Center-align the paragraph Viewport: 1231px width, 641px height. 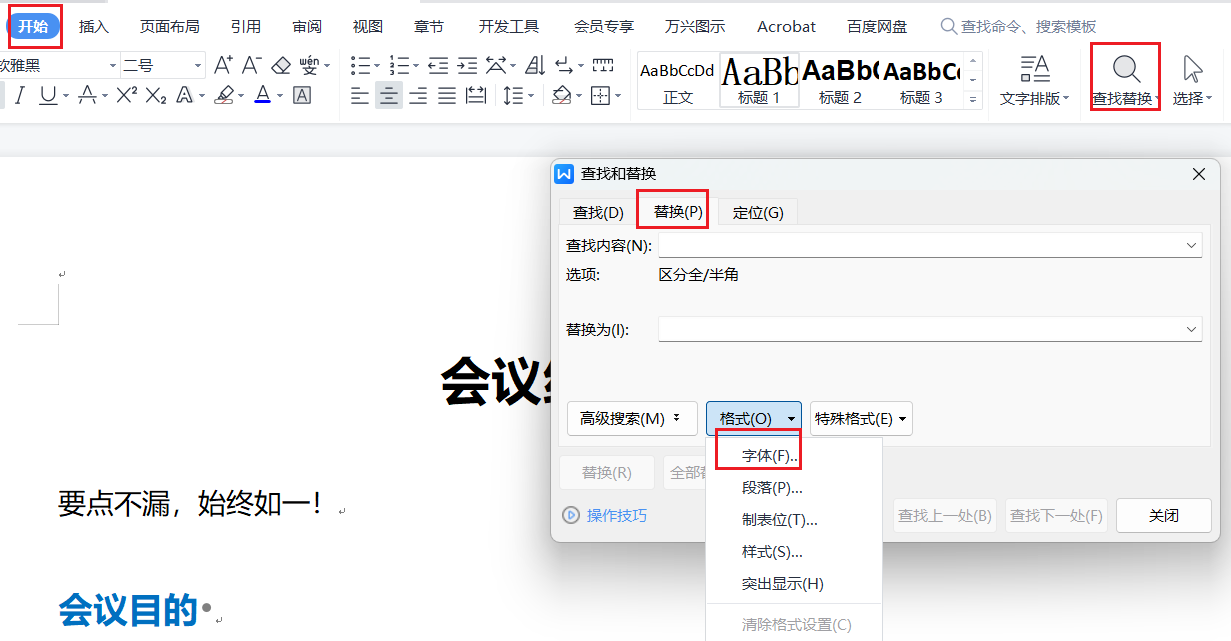389,96
